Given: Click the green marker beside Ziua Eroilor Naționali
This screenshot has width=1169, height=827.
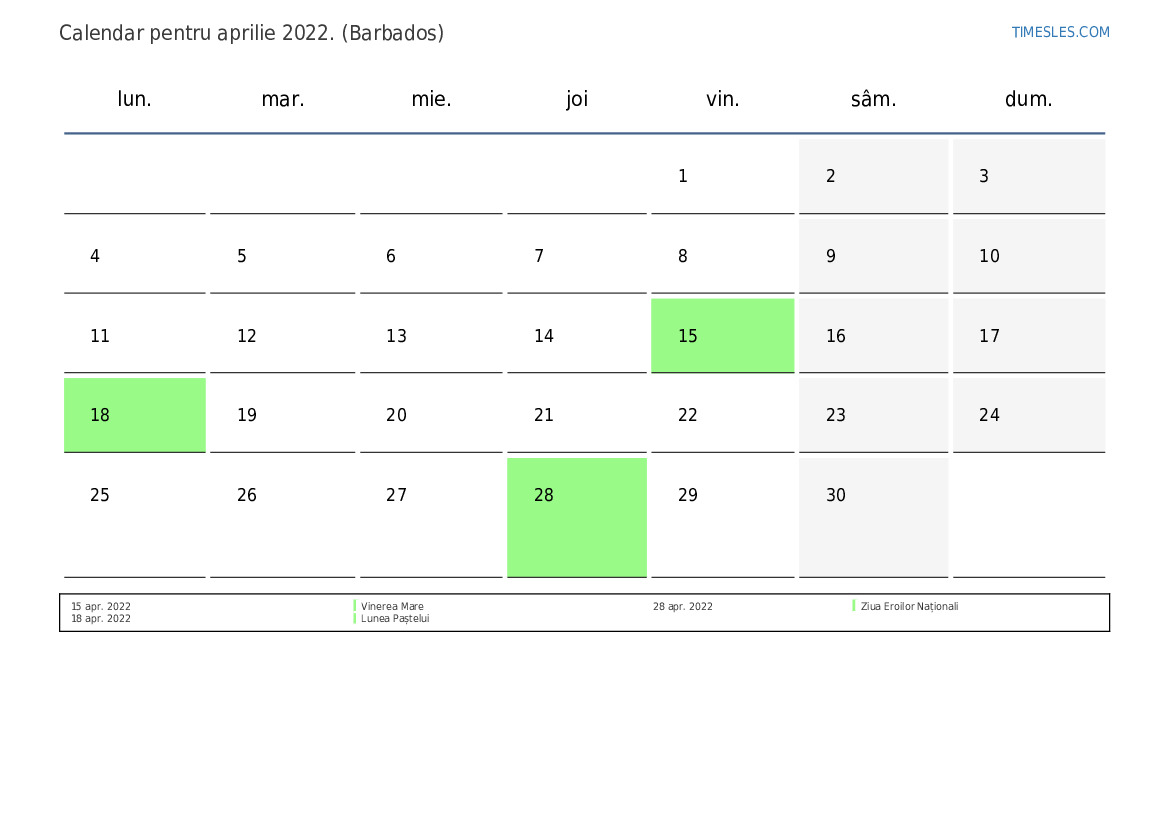Looking at the screenshot, I should pyautogui.click(x=854, y=606).
